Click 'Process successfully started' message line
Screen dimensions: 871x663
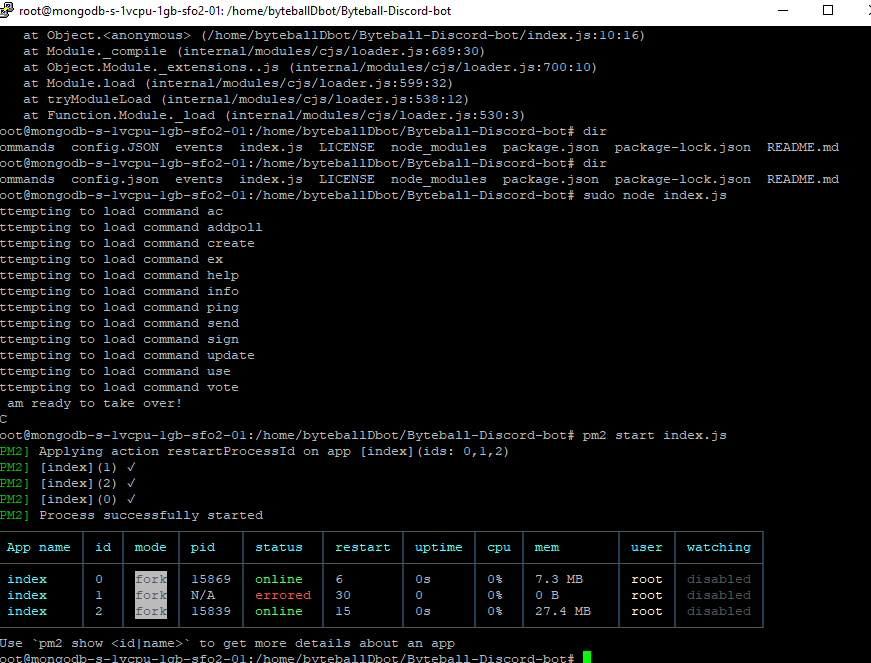[151, 515]
